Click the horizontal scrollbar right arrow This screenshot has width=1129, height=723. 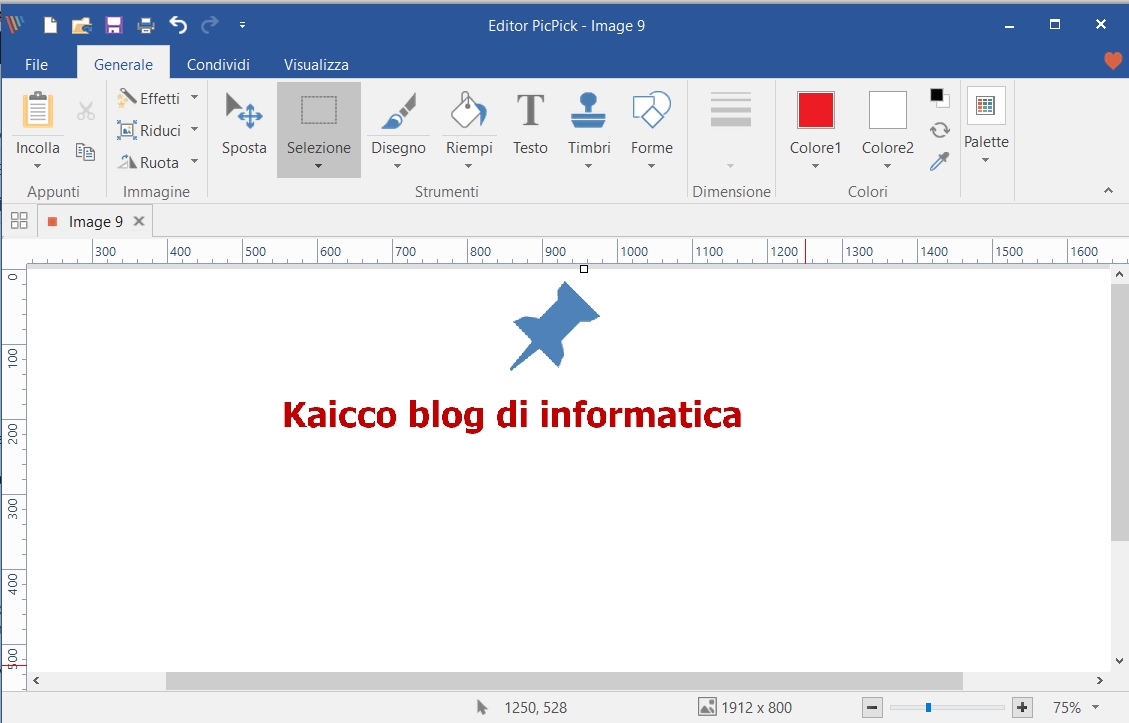[x=1099, y=681]
